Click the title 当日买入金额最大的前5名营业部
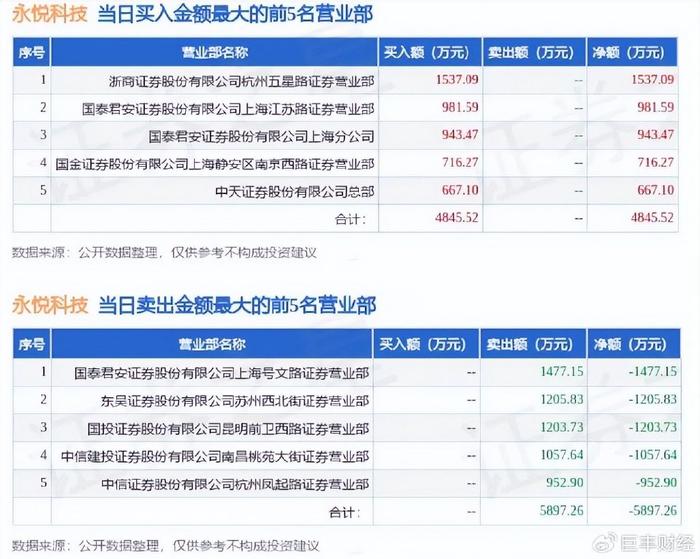700x559 pixels. (x=235, y=14)
